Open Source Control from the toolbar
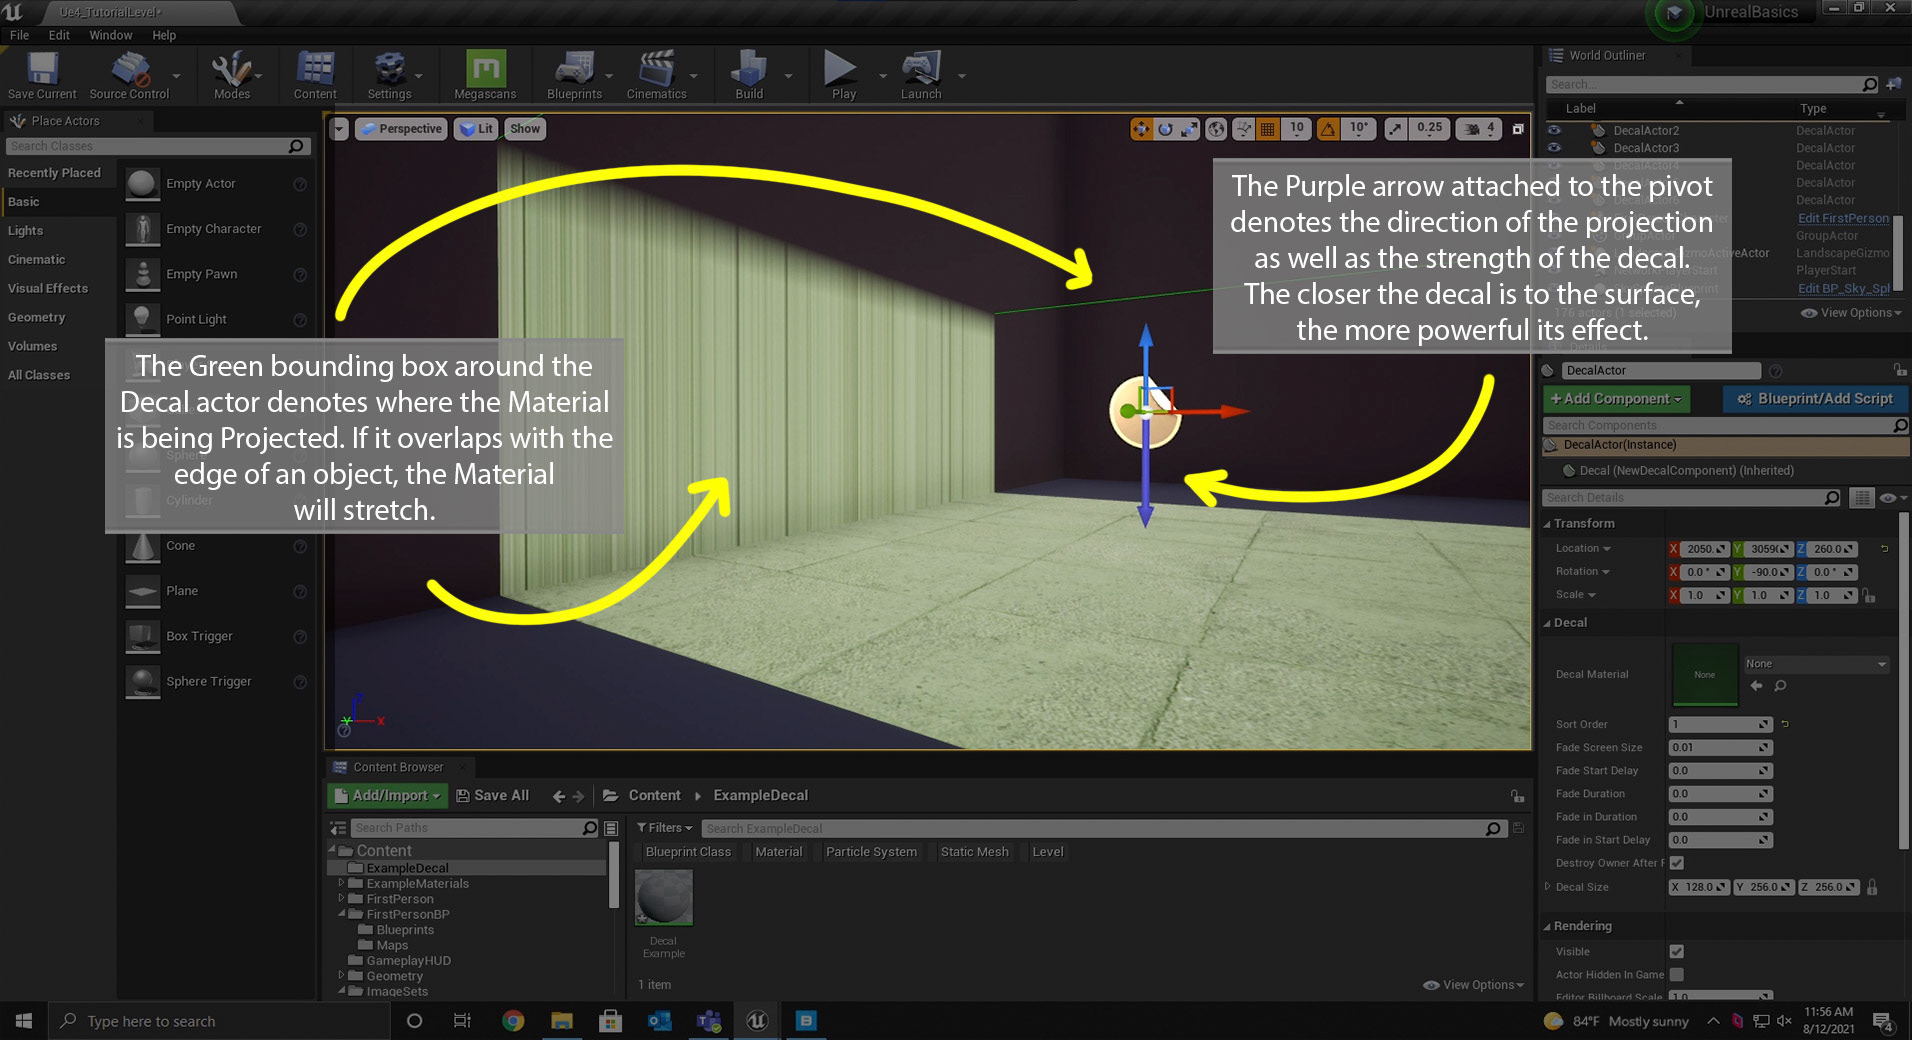This screenshot has height=1040, width=1912. 129,75
